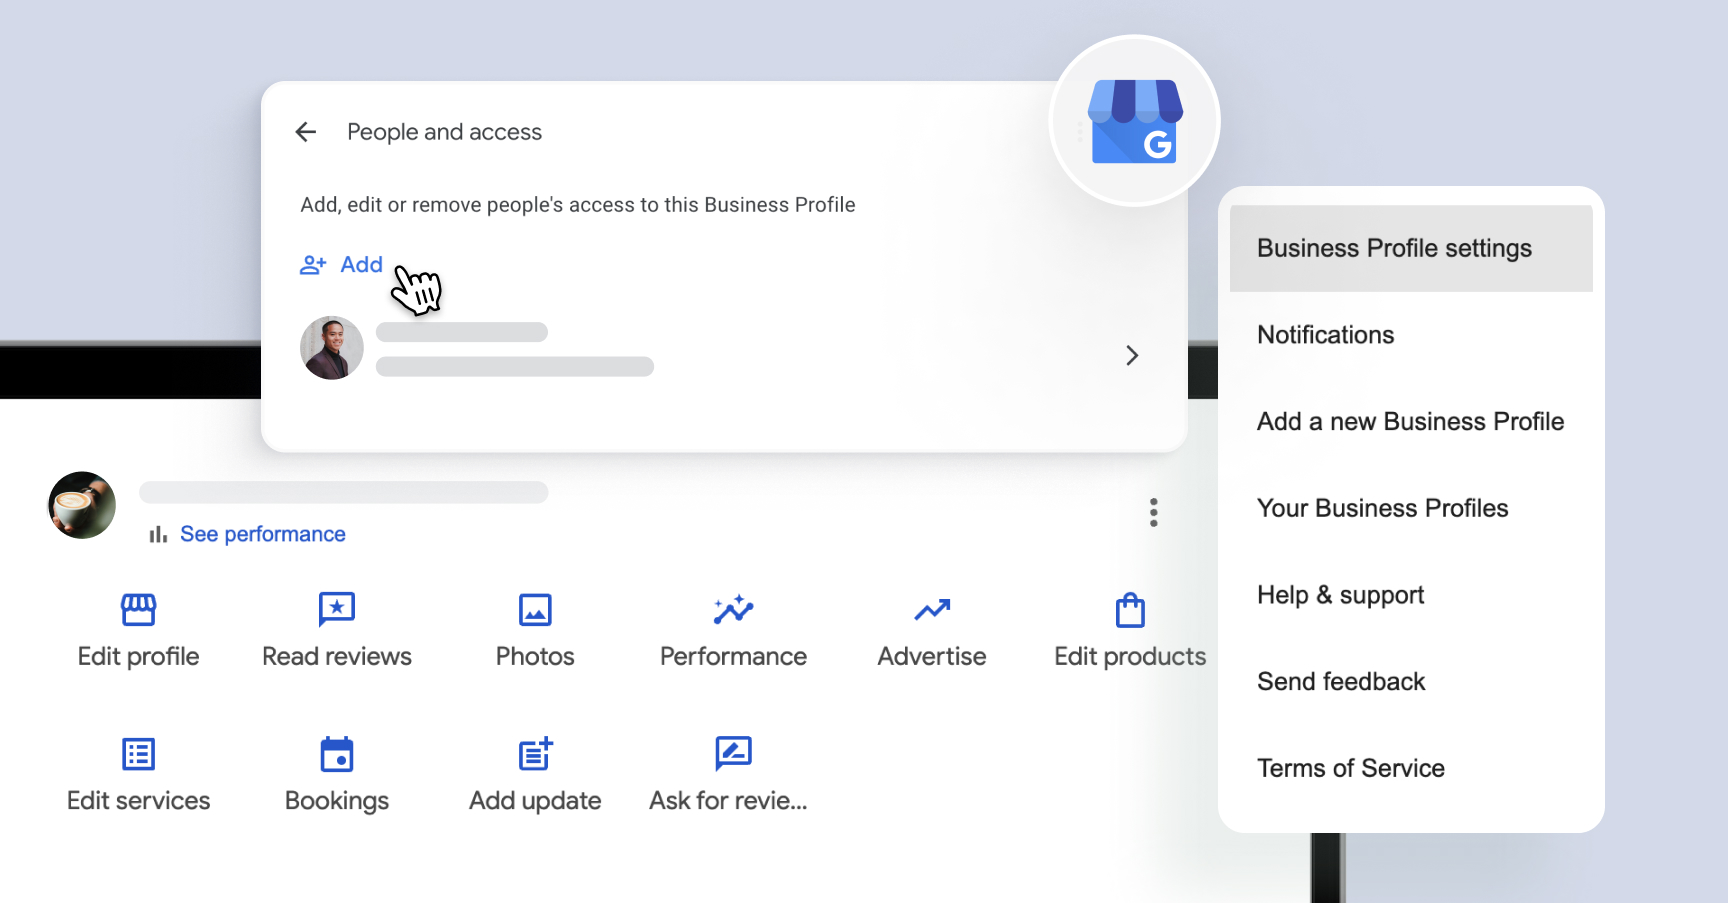This screenshot has width=1728, height=903.
Task: Select the Edit profile icon
Action: pos(138,610)
